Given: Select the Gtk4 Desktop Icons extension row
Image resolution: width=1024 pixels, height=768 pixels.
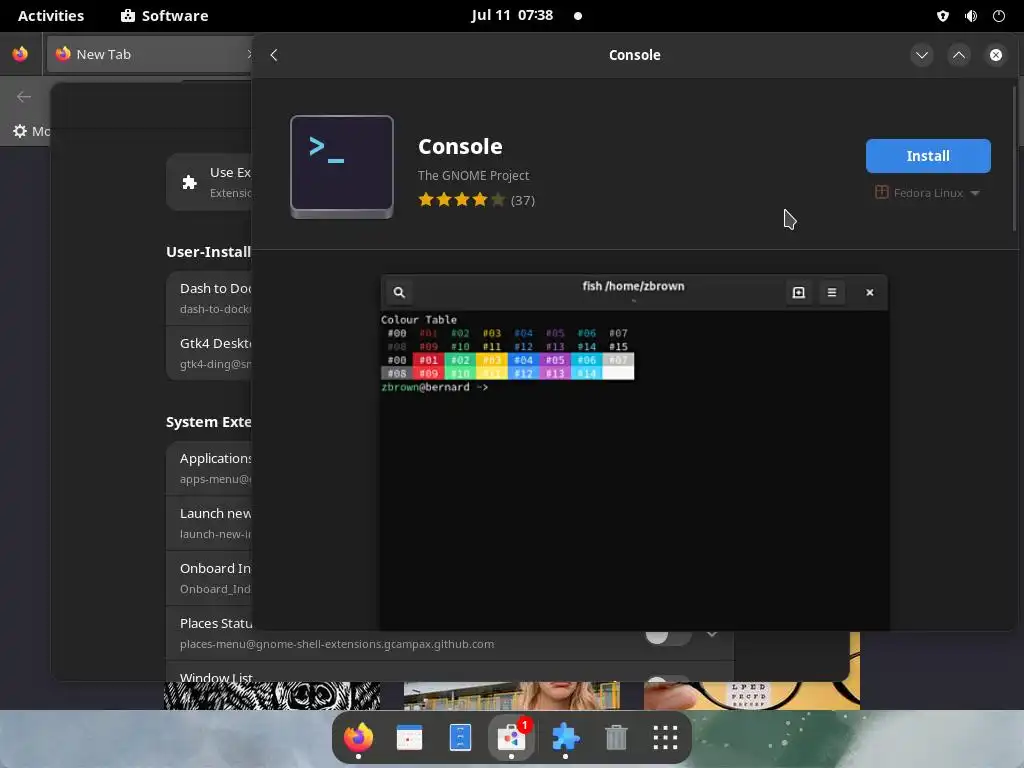Looking at the screenshot, I should coord(209,353).
